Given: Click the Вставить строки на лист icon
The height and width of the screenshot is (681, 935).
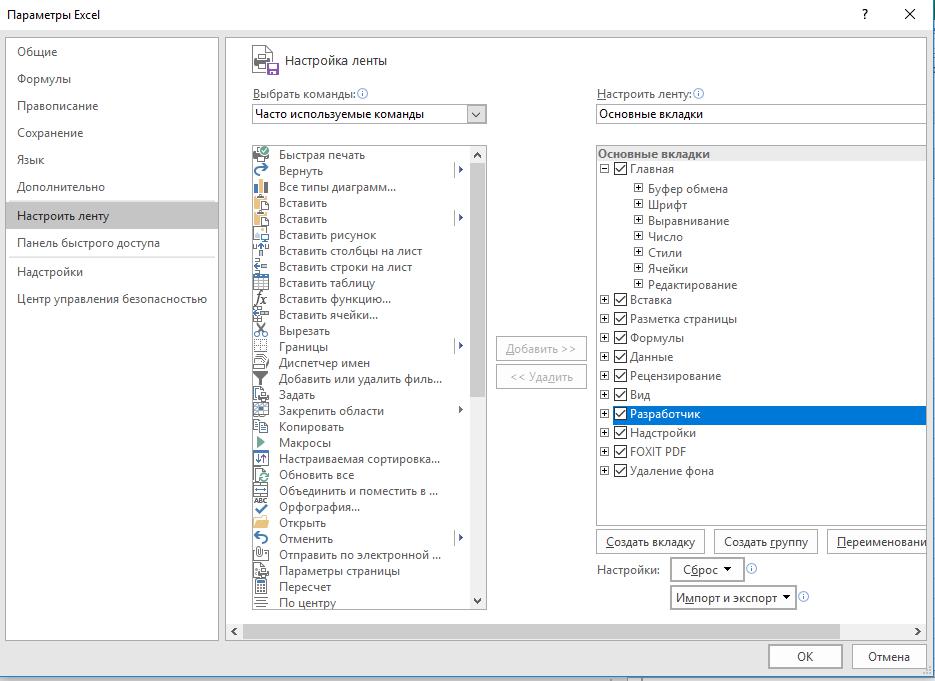Looking at the screenshot, I should pos(261,267).
